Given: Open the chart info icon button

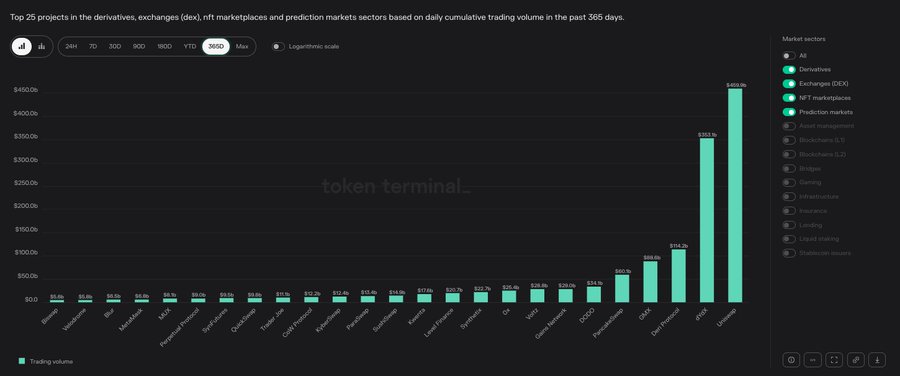Looking at the screenshot, I should click(x=792, y=360).
